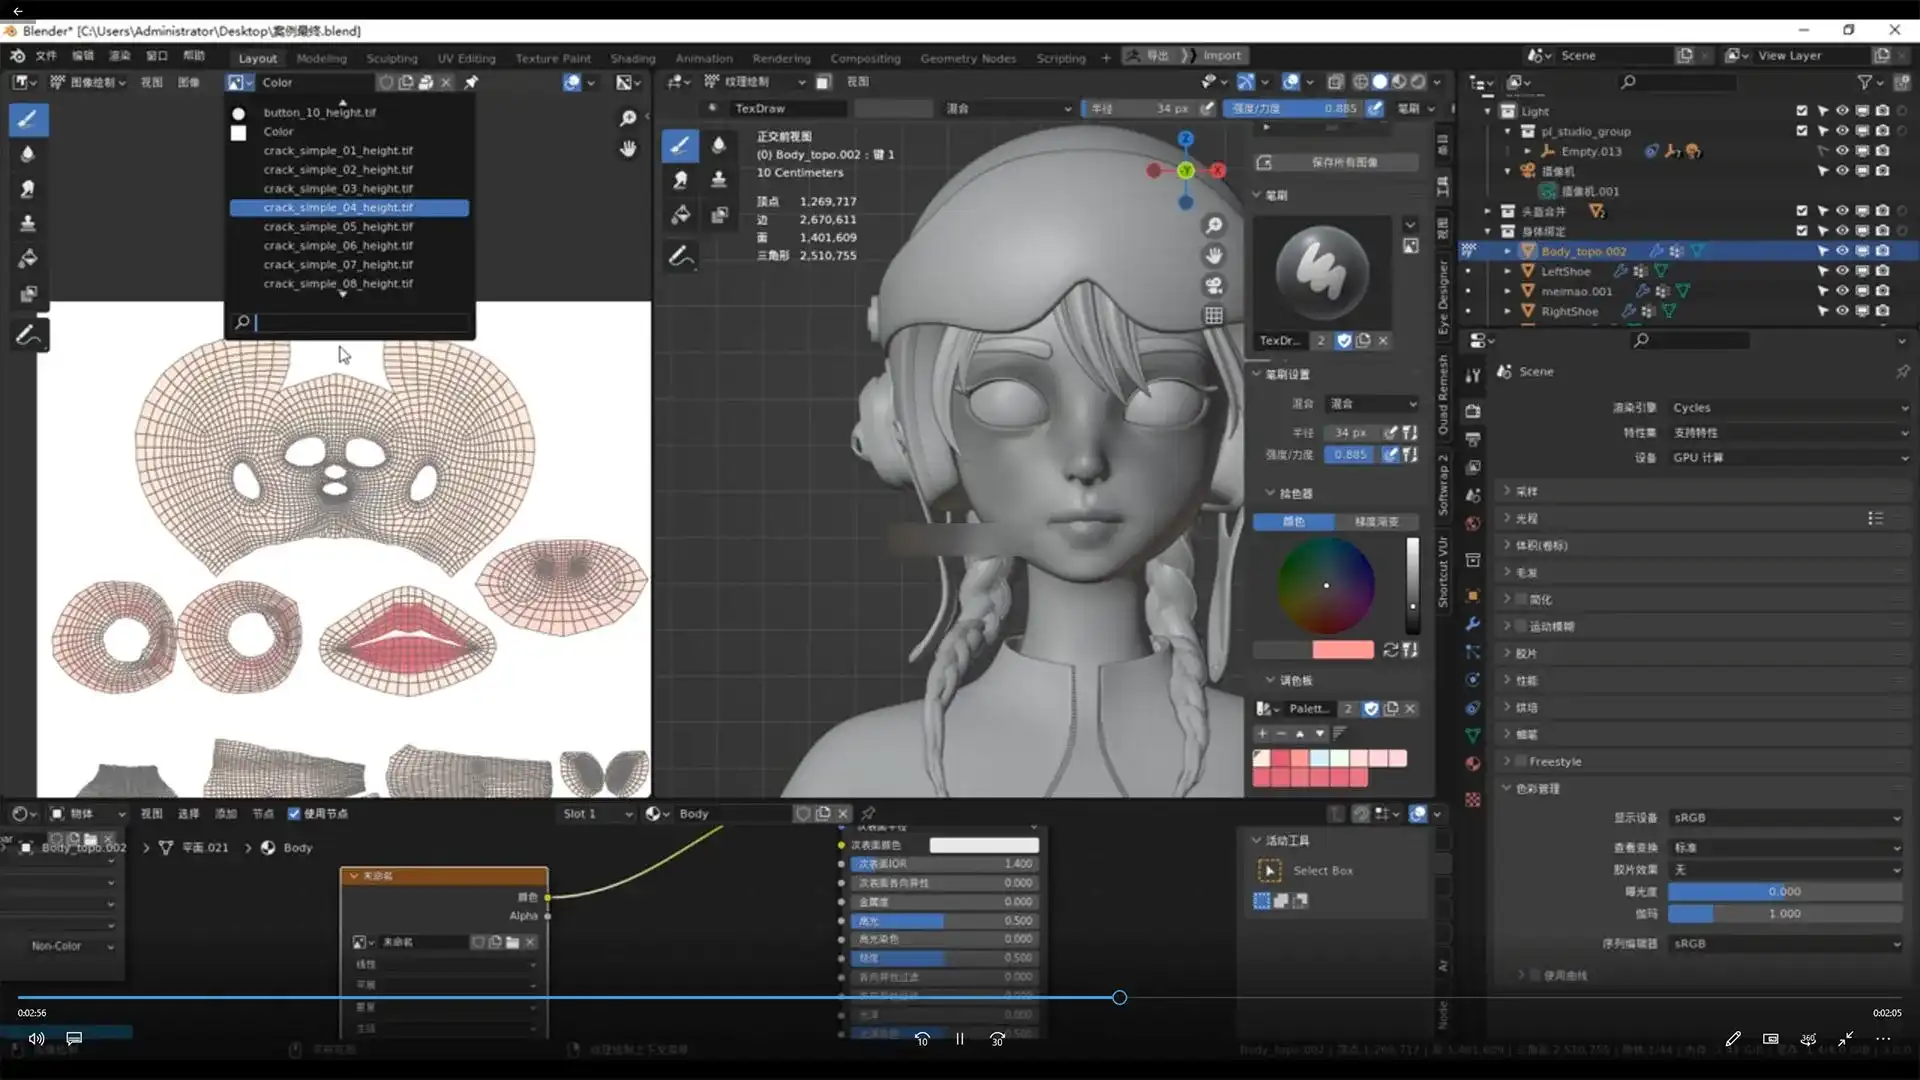This screenshot has height=1080, width=1920.
Task: Select the Draw brush tool in image editor
Action: tap(28, 120)
